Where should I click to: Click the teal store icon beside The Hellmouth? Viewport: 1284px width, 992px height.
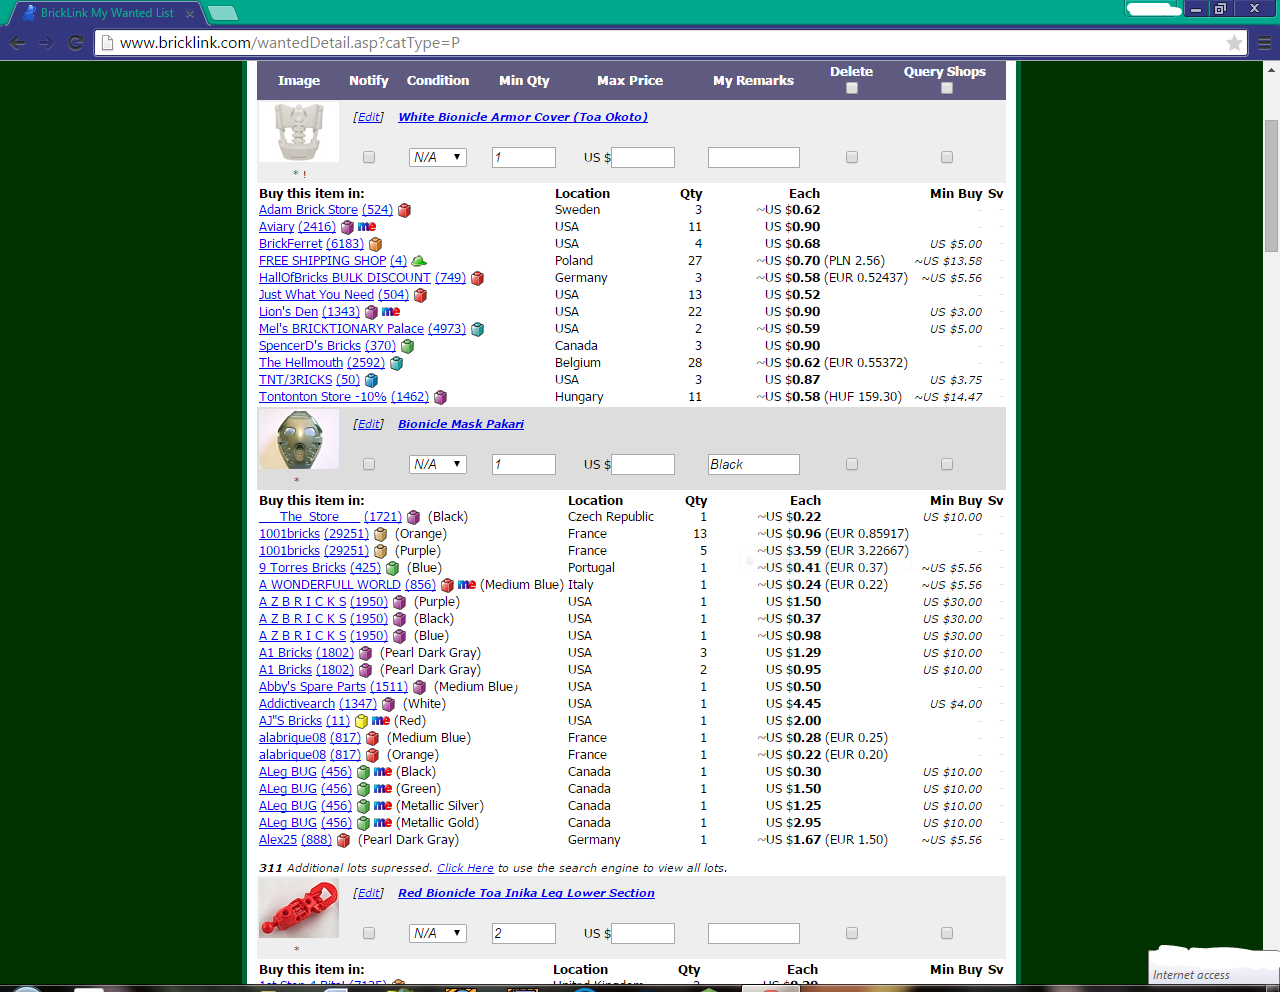(x=397, y=363)
